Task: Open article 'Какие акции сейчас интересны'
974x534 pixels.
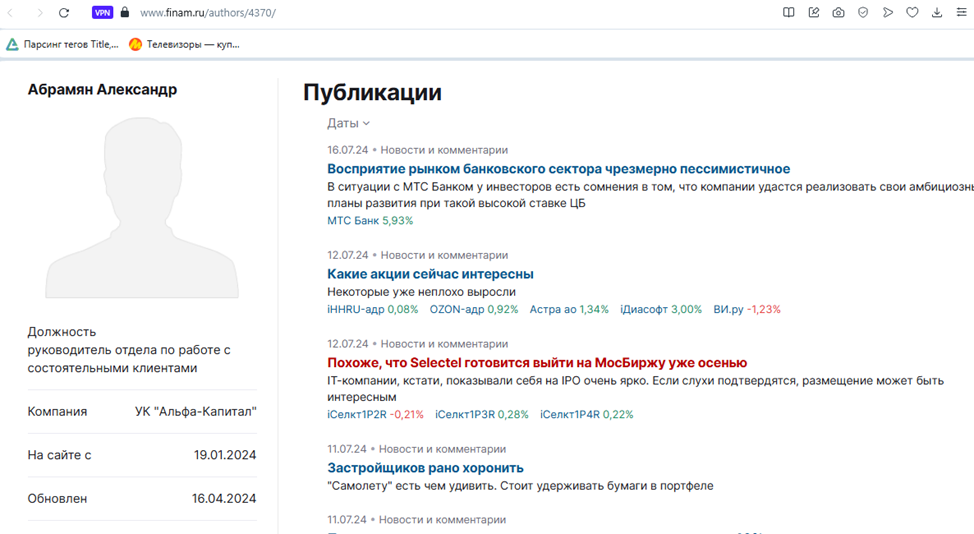Action: (x=430, y=274)
